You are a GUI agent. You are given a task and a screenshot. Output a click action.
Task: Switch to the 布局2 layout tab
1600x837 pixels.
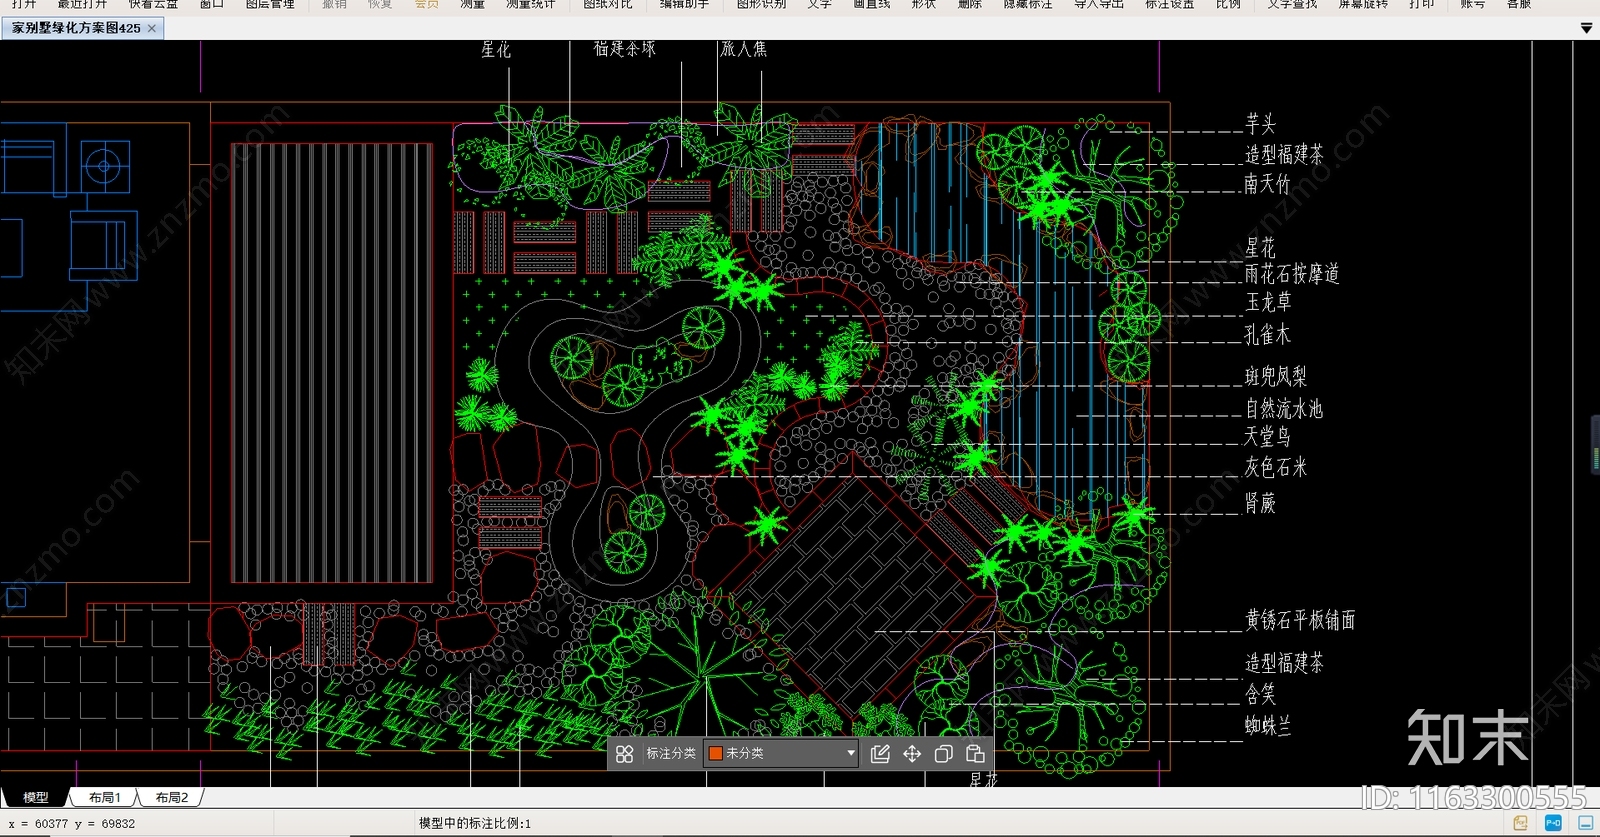[x=171, y=797]
